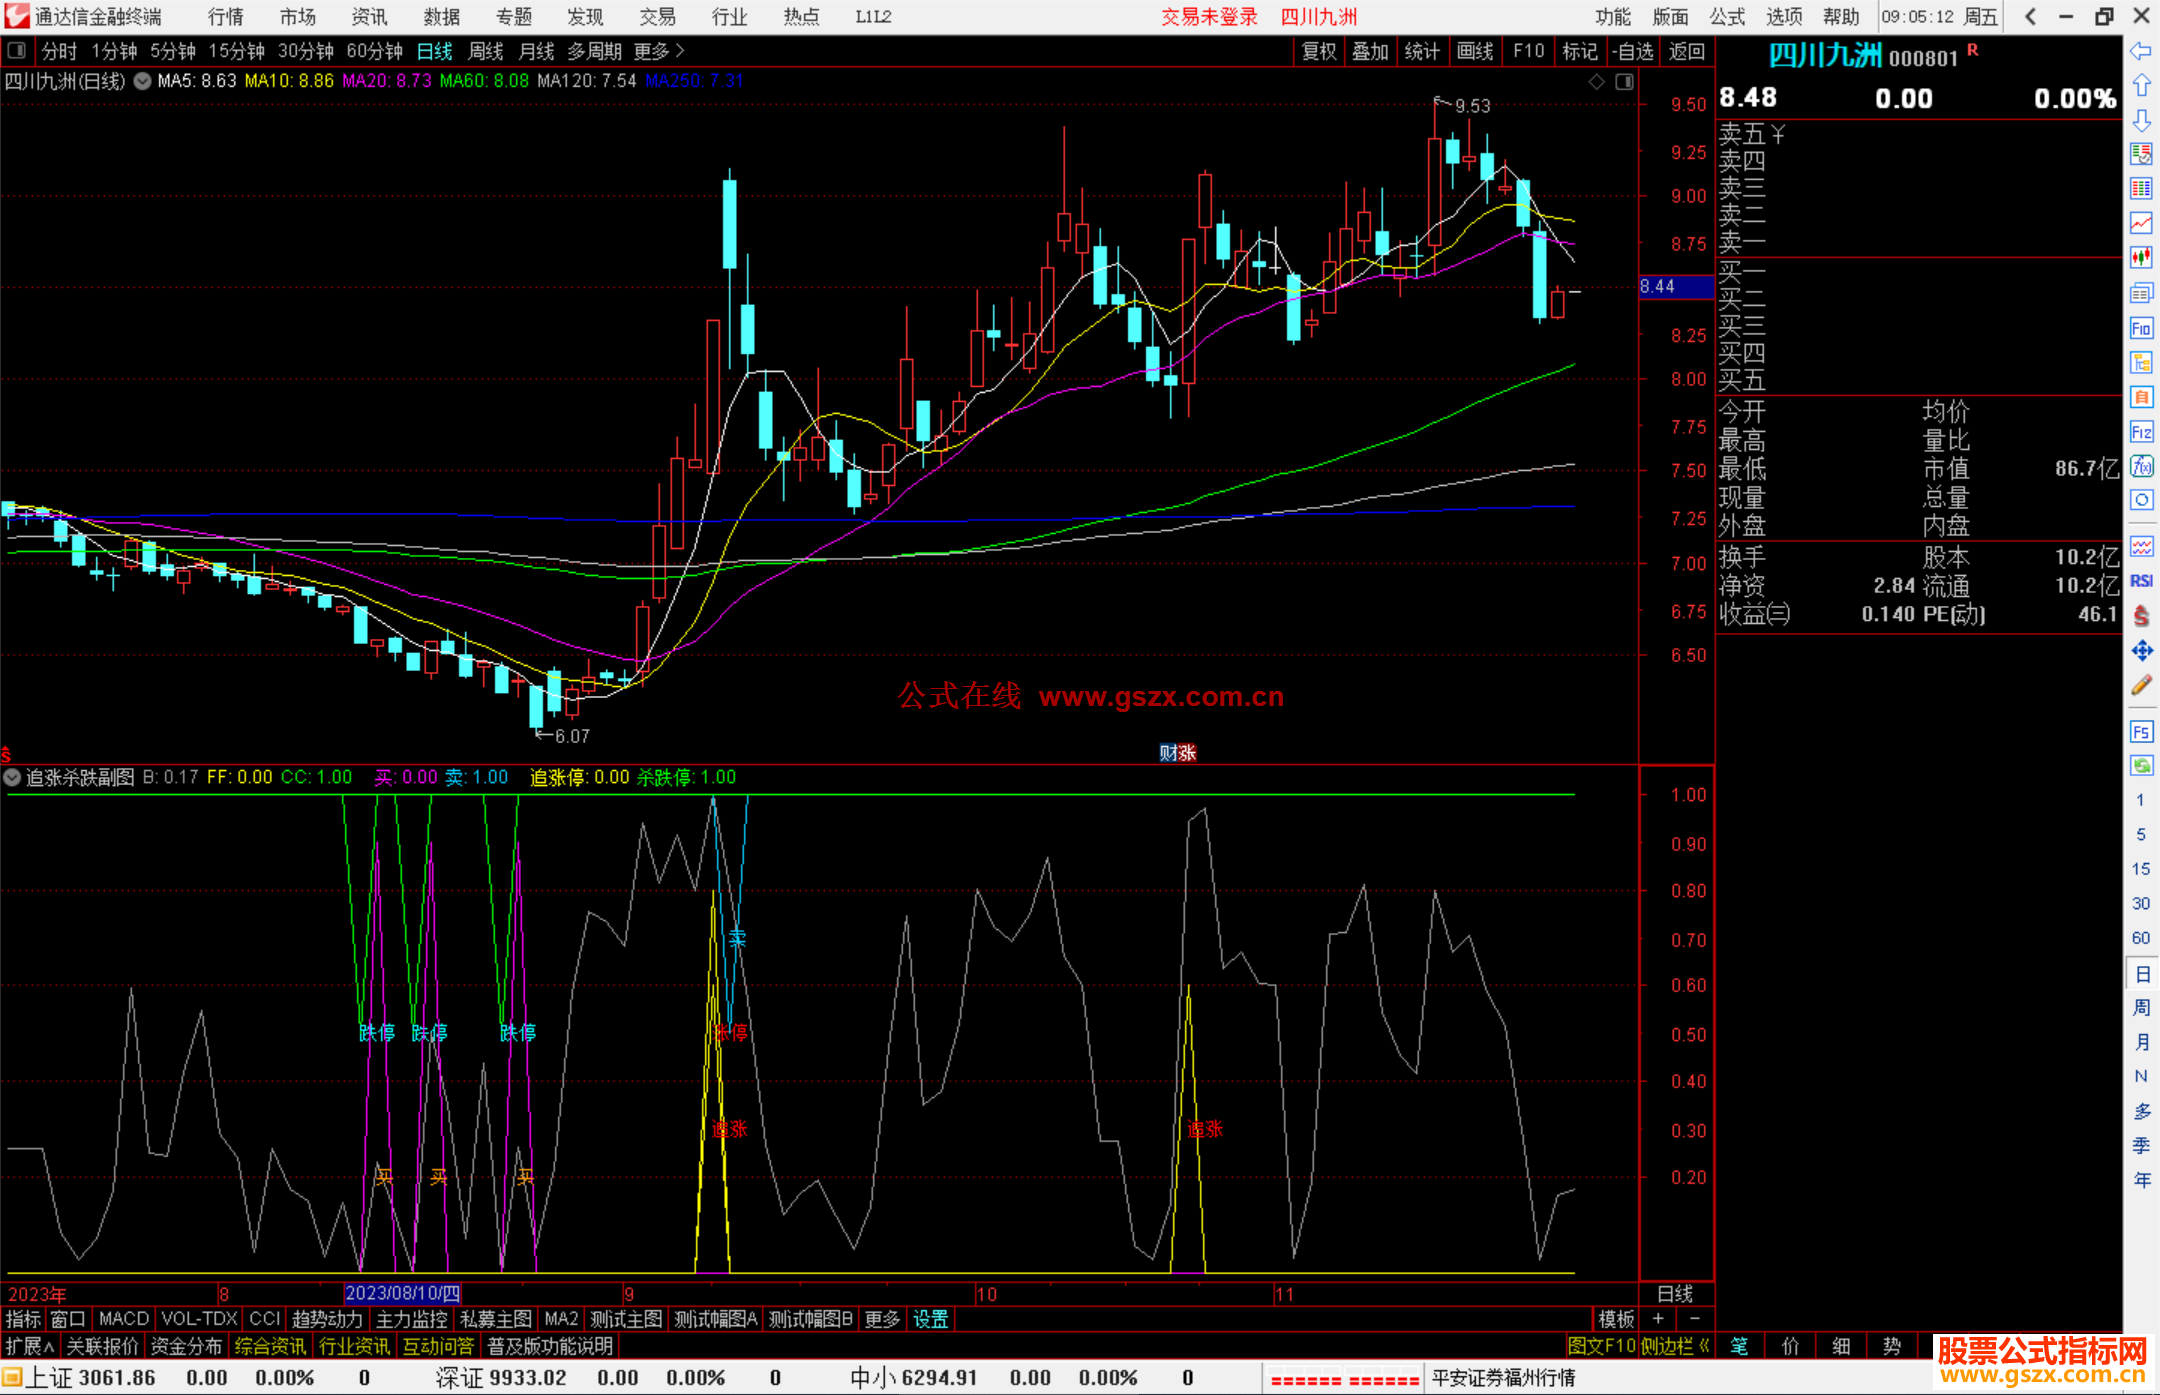The width and height of the screenshot is (2160, 1395).
Task: Select the pencil drawing tool icon
Action: coord(2141,686)
